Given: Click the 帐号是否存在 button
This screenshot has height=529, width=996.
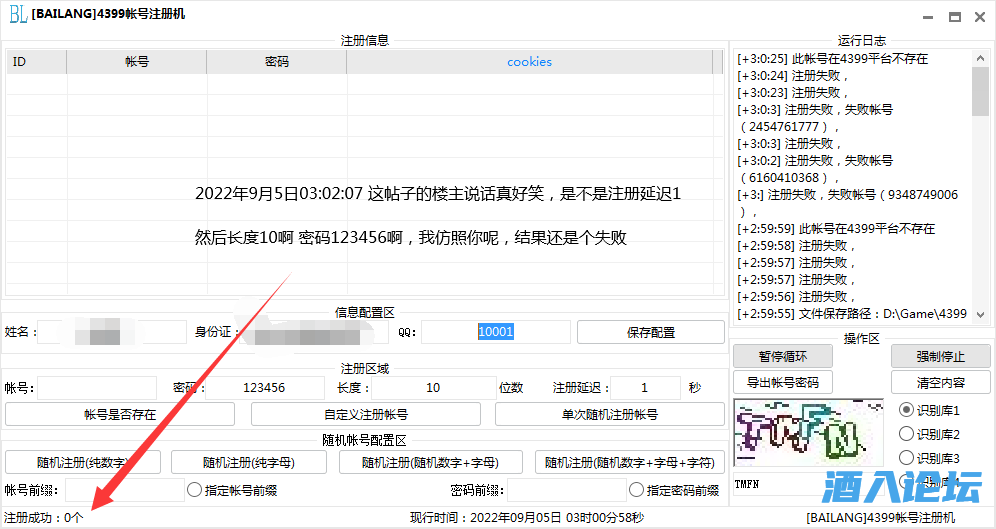Looking at the screenshot, I should (120, 415).
